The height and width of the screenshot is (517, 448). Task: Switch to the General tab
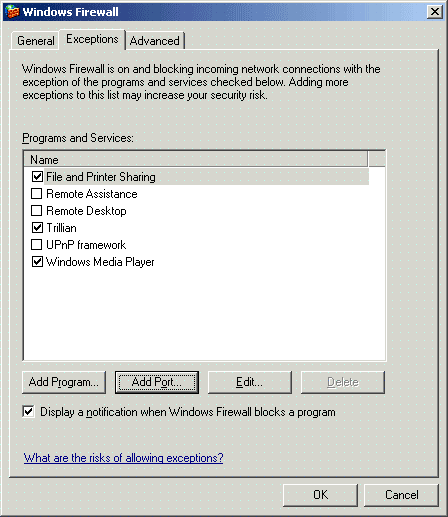click(x=35, y=41)
